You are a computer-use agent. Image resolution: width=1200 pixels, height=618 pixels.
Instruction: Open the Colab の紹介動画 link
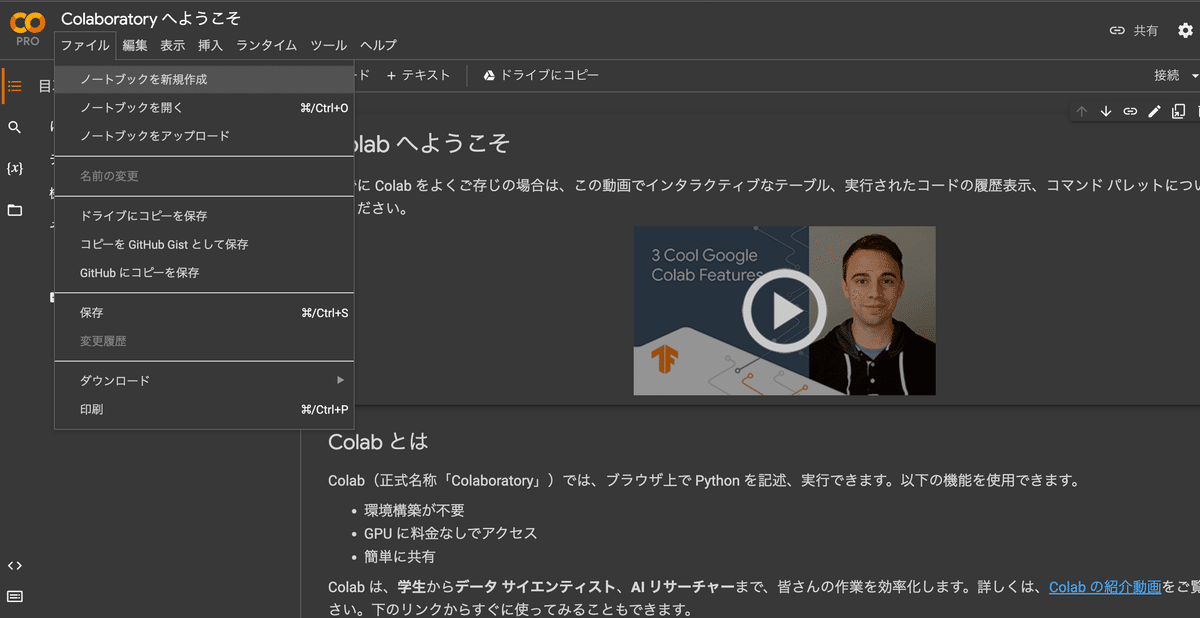tap(1105, 588)
